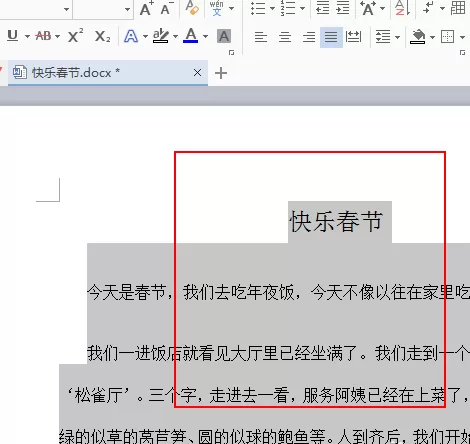
Task: Click the title 快乐春节 in the document
Action: coord(337,221)
